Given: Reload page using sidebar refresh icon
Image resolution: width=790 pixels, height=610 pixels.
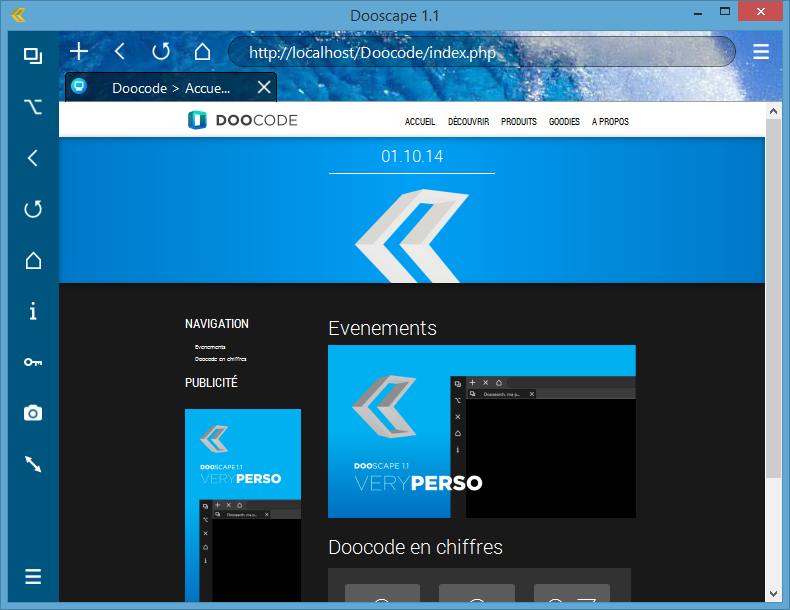Looking at the screenshot, I should click(33, 209).
